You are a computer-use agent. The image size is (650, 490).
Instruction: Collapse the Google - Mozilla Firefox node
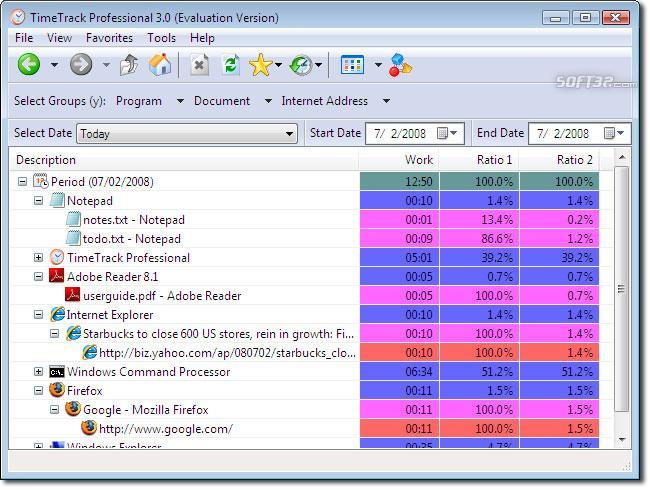coord(54,410)
